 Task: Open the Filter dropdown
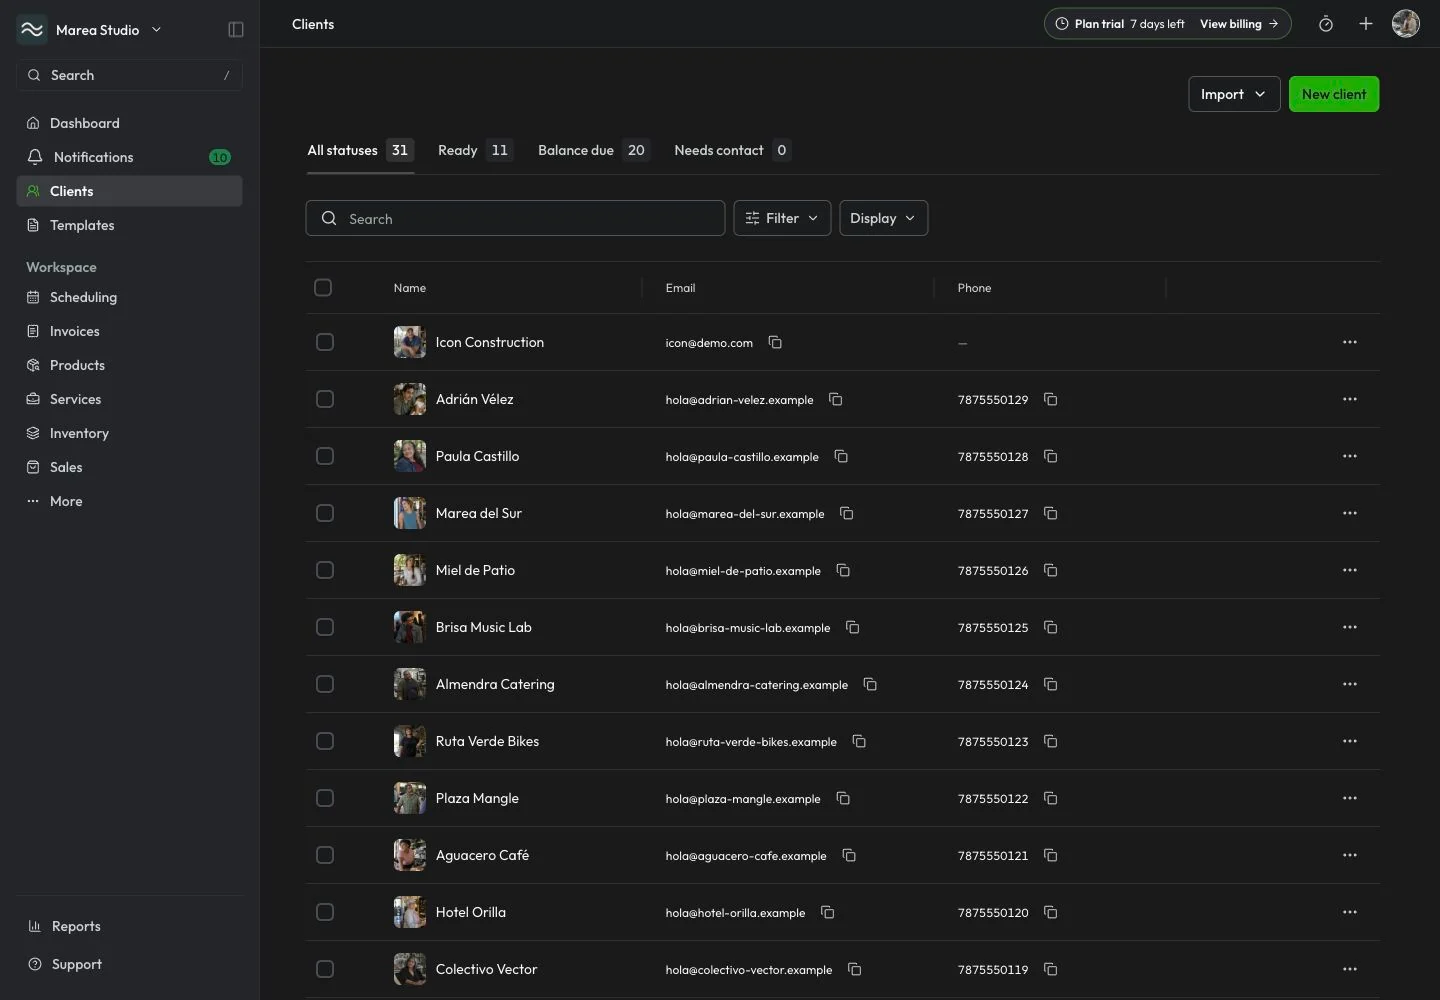pyautogui.click(x=782, y=218)
